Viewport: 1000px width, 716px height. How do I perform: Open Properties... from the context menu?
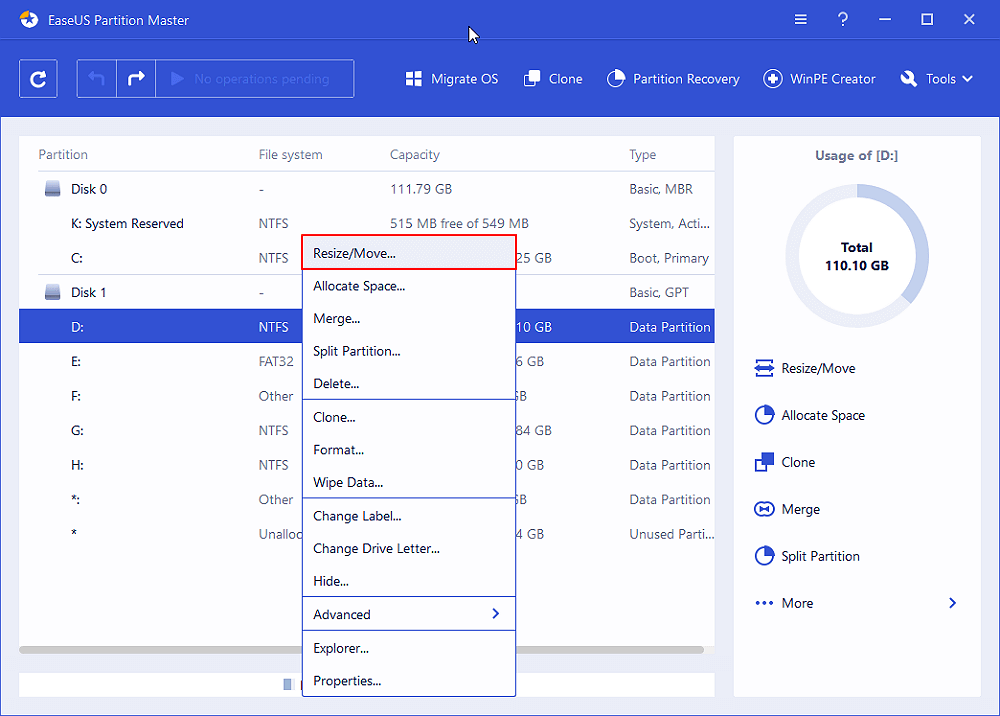(x=409, y=681)
